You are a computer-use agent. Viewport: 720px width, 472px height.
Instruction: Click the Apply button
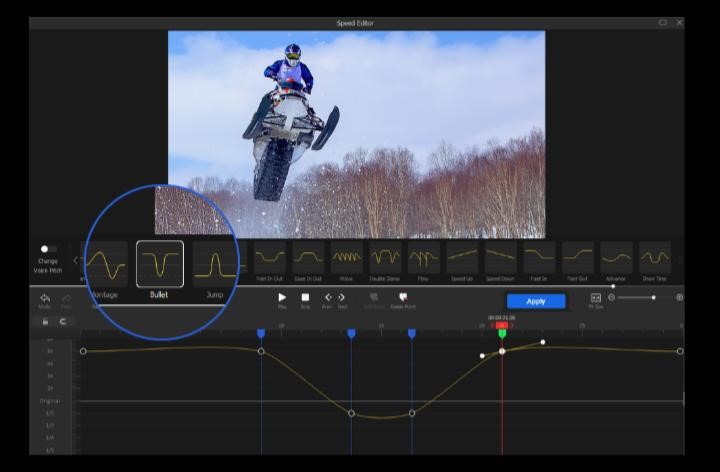coord(535,301)
